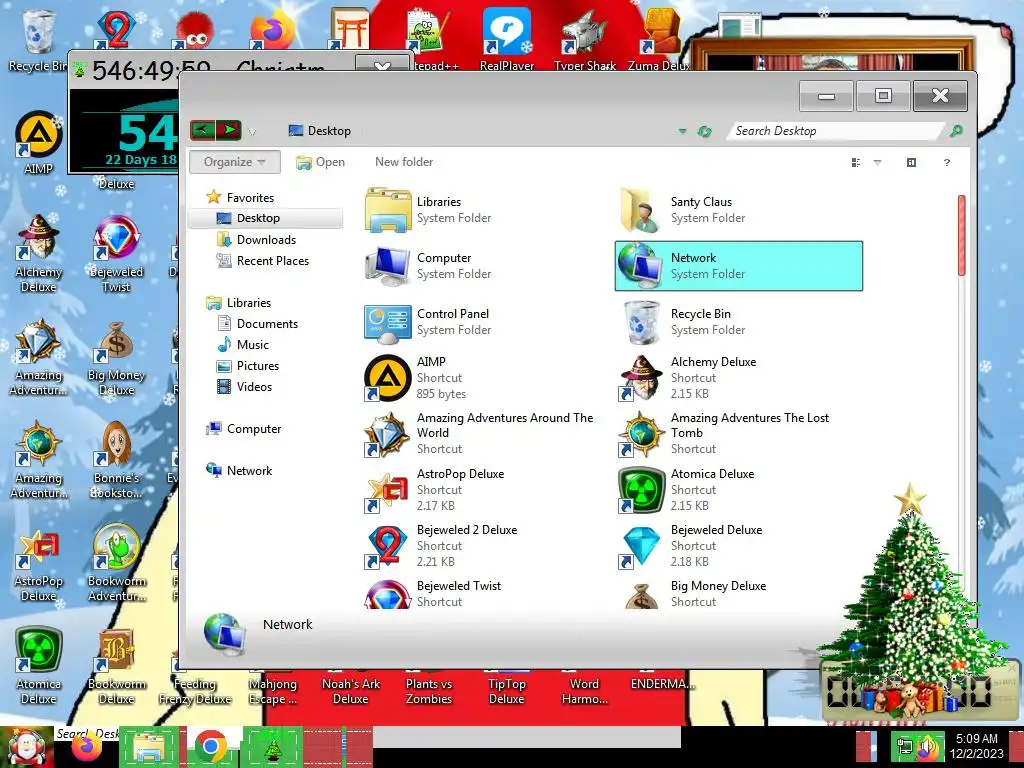
Task: Select the Computer system folder icon
Action: click(388, 266)
